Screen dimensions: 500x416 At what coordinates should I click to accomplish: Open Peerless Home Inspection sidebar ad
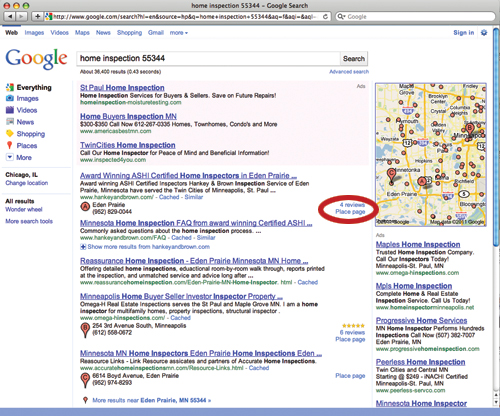(x=421, y=362)
